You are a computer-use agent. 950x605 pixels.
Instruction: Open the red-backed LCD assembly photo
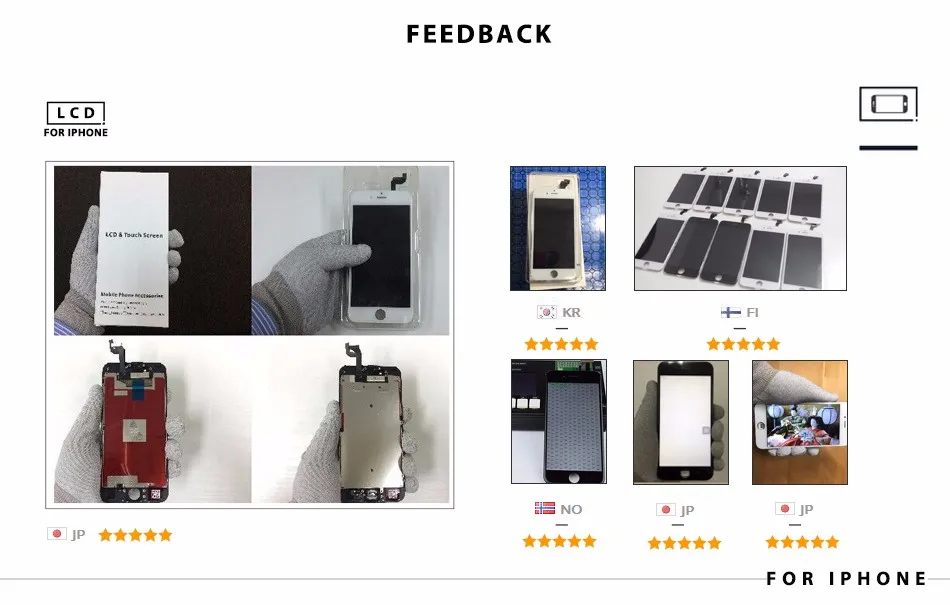coord(152,420)
